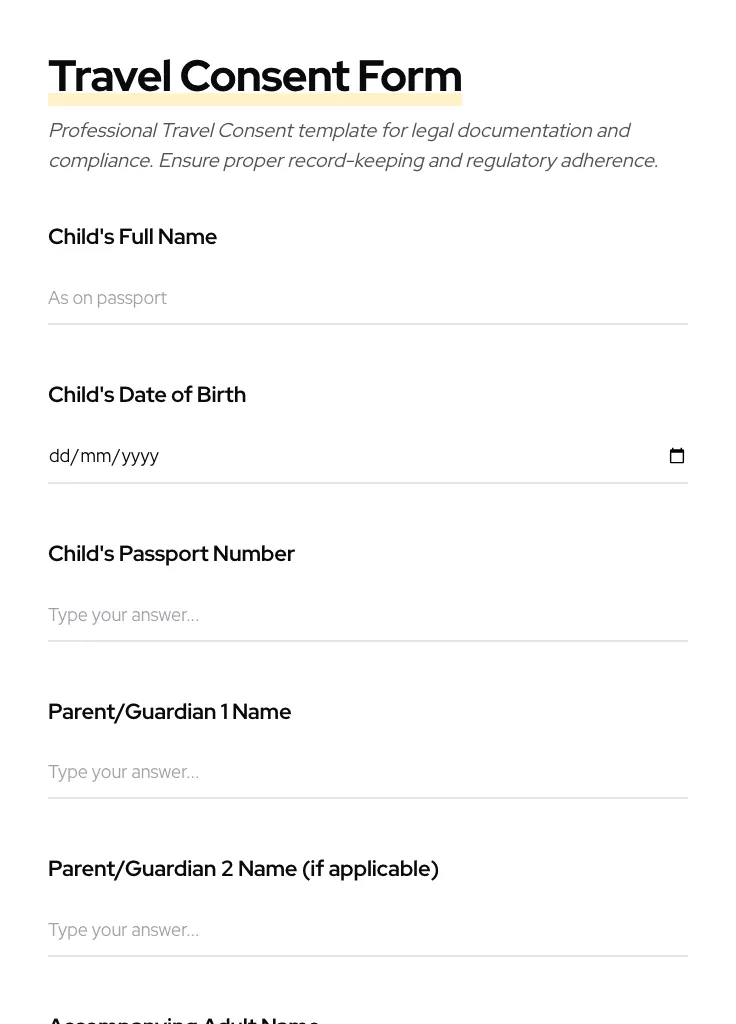Focus the Child's Passport Number answer field

click(368, 615)
